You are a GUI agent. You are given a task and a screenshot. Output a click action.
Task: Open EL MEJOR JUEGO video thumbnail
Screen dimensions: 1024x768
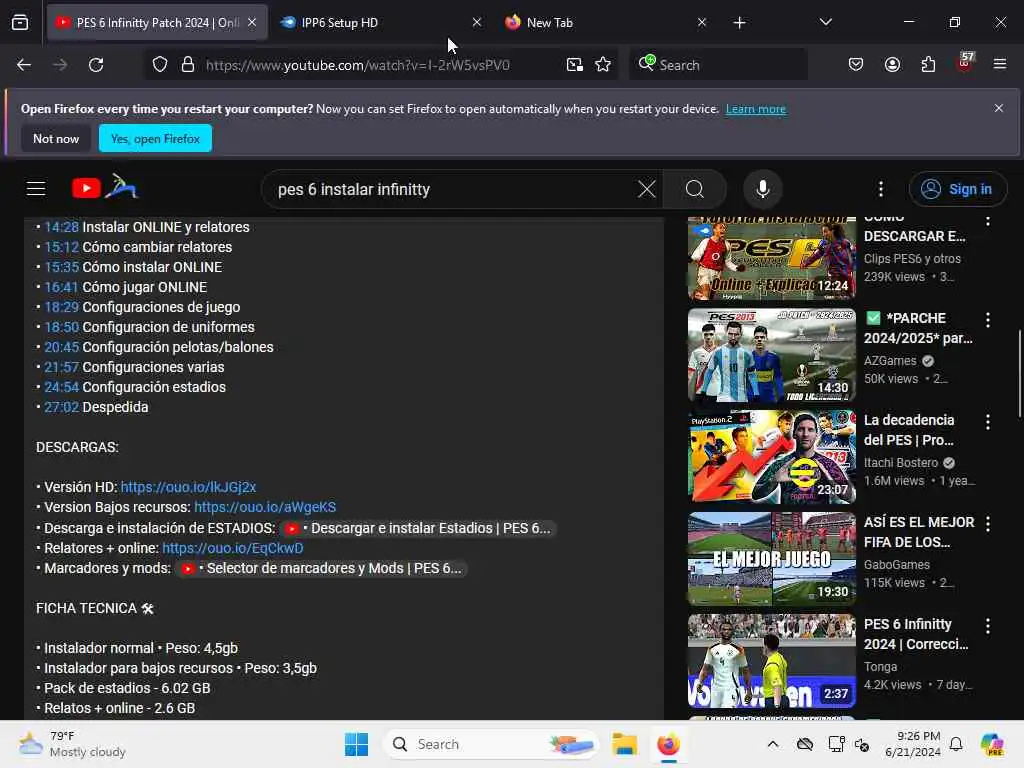771,558
